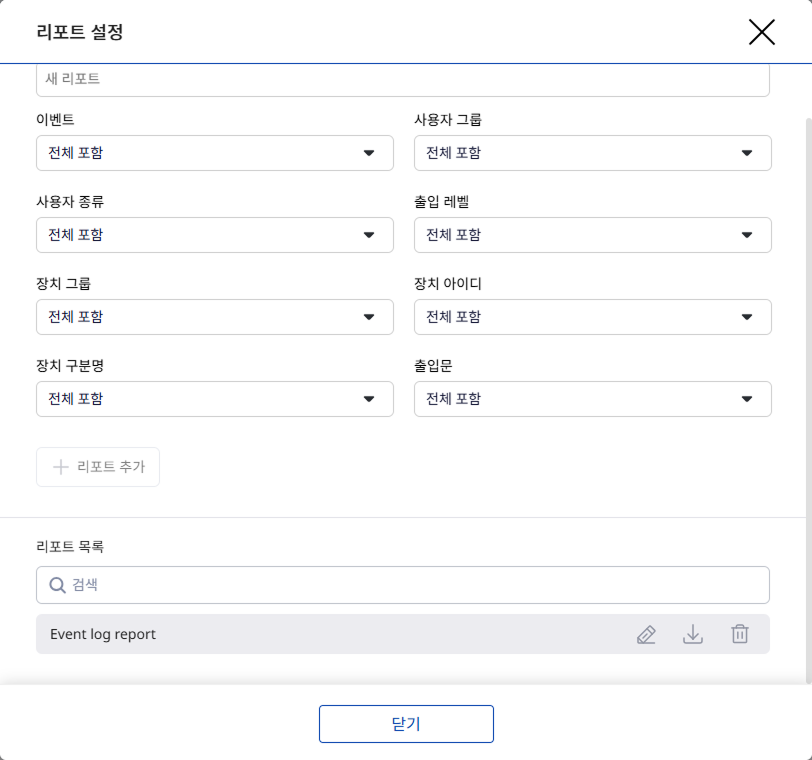Open the 장치 구분명 dropdown
The image size is (812, 760).
point(214,399)
